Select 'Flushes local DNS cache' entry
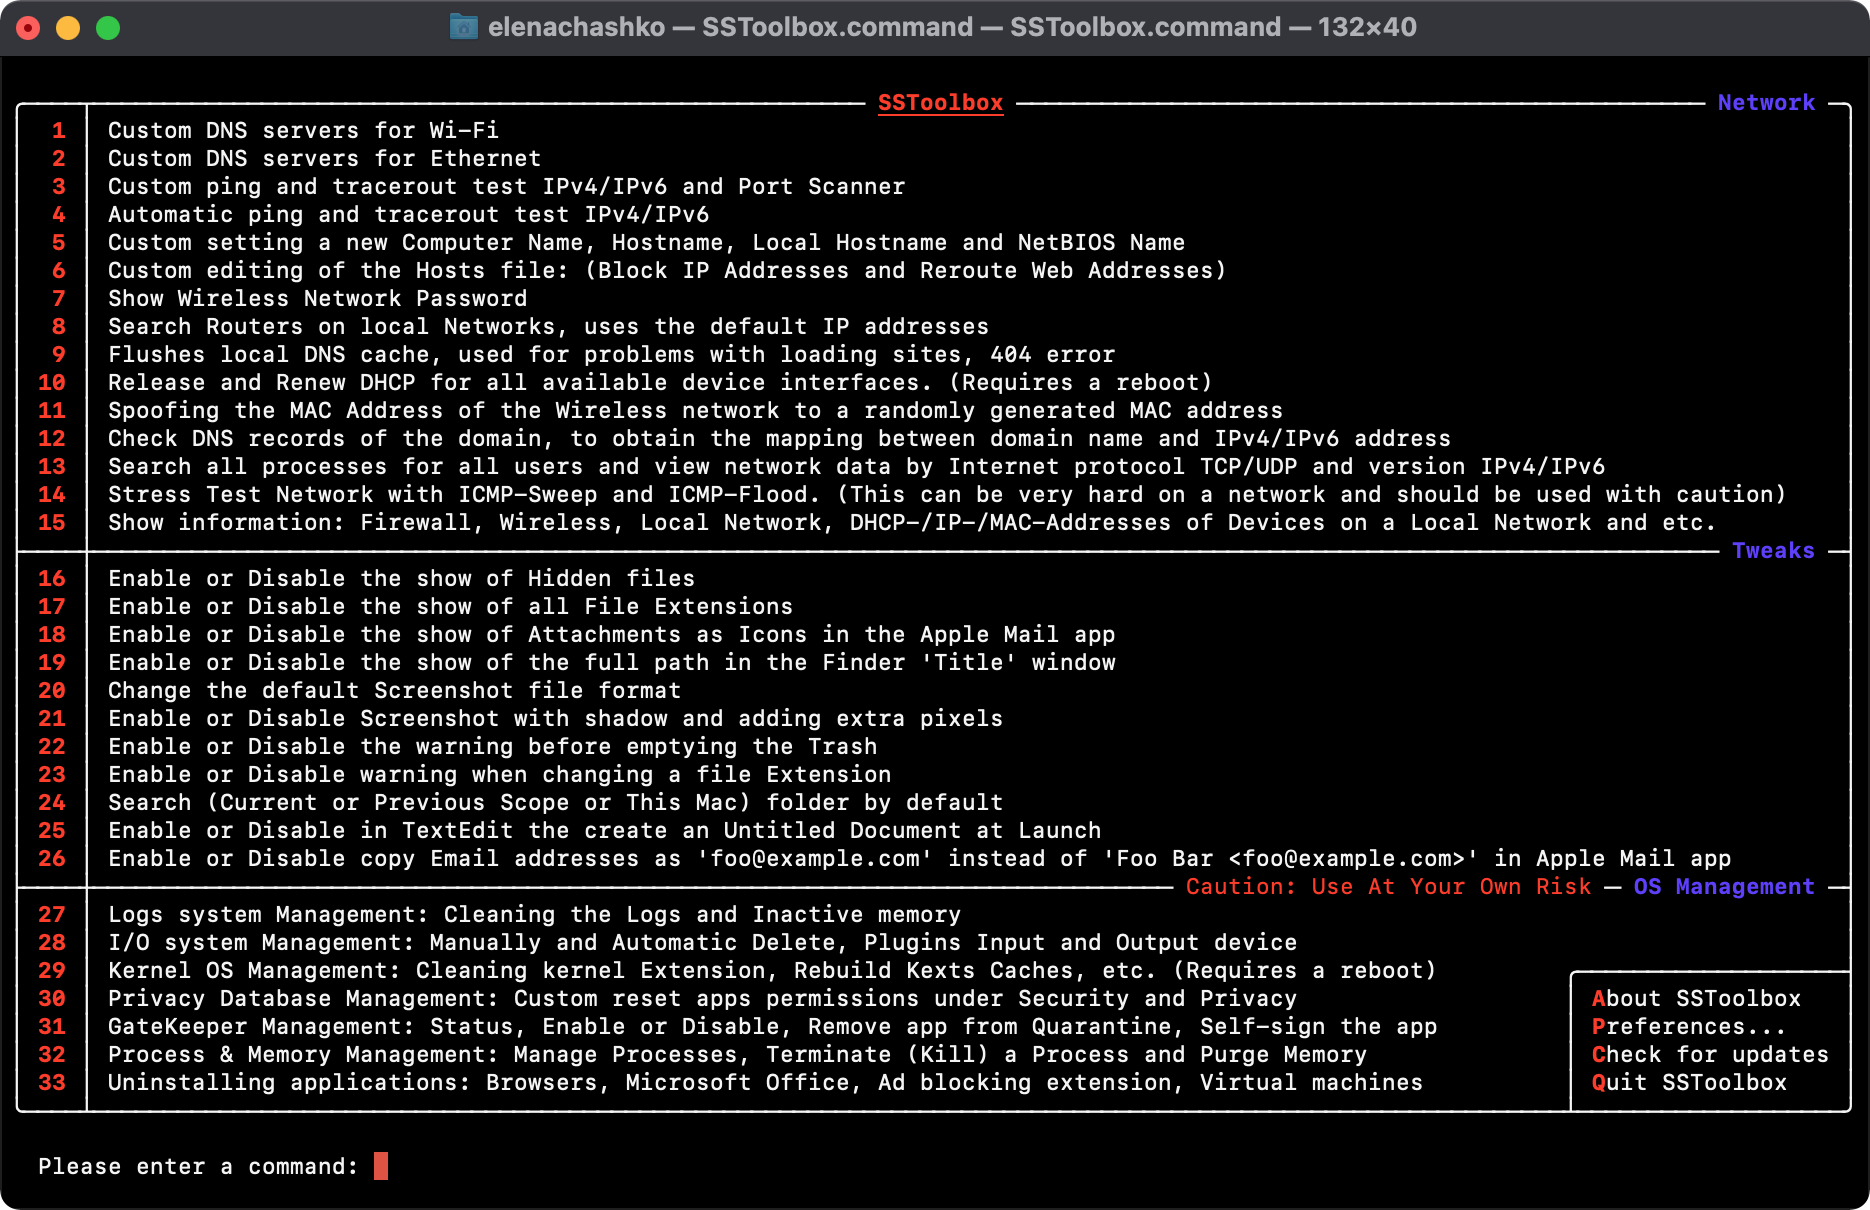This screenshot has width=1870, height=1210. (x=611, y=355)
